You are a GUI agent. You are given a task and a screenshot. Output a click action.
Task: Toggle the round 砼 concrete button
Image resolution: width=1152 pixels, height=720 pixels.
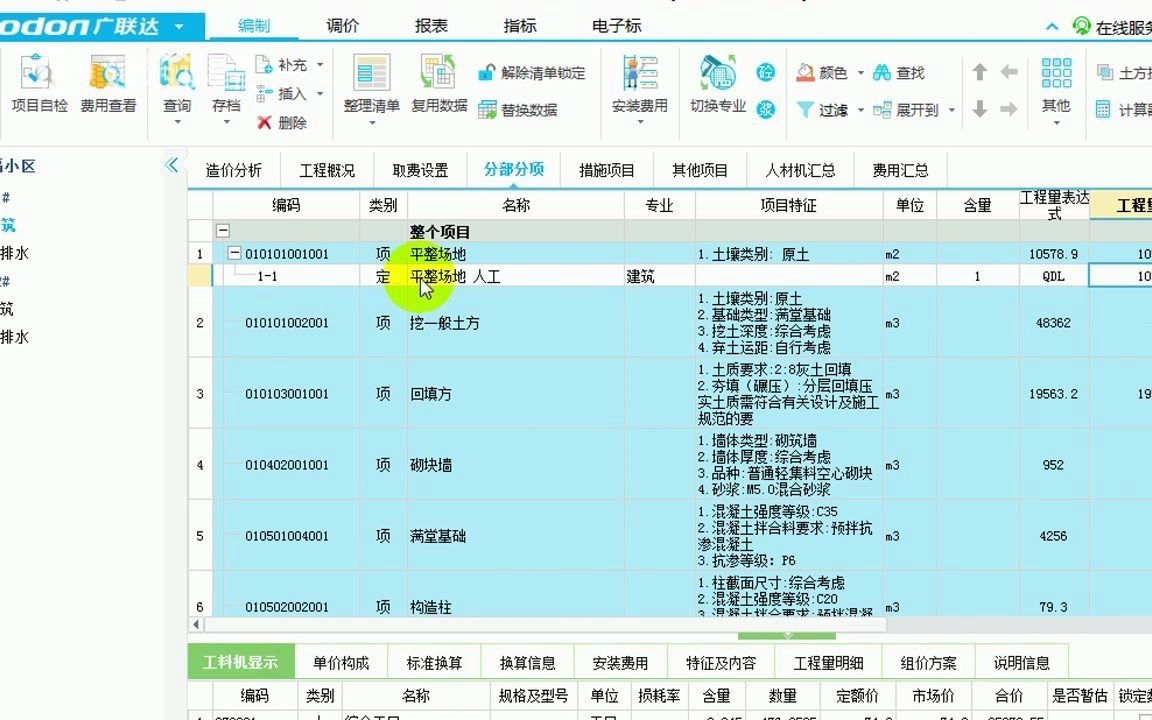click(765, 71)
